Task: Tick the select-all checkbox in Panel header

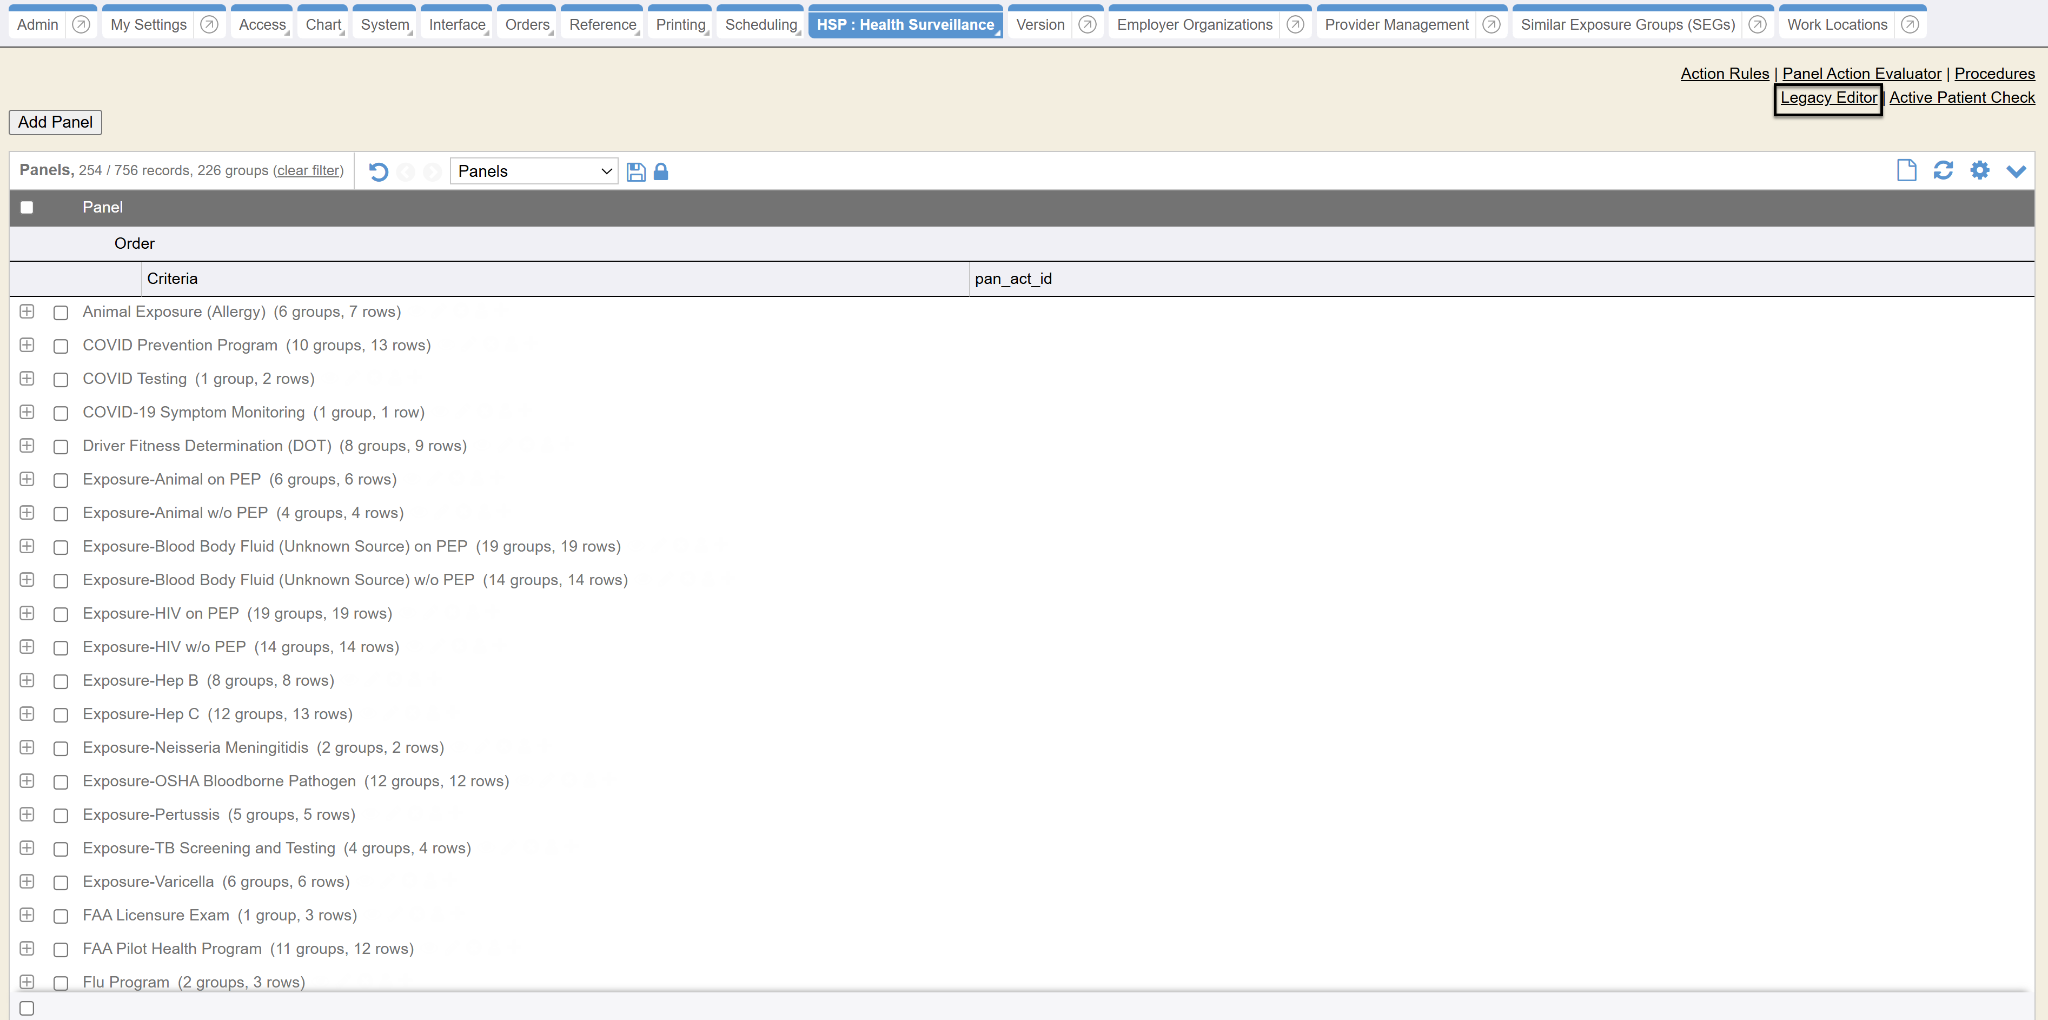Action: 27,207
